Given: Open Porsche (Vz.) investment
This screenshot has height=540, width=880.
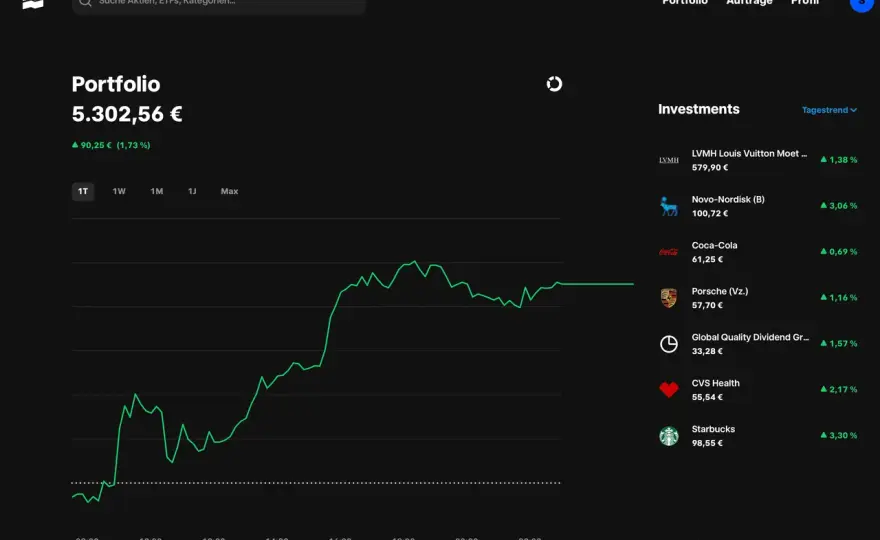Looking at the screenshot, I should (758, 298).
